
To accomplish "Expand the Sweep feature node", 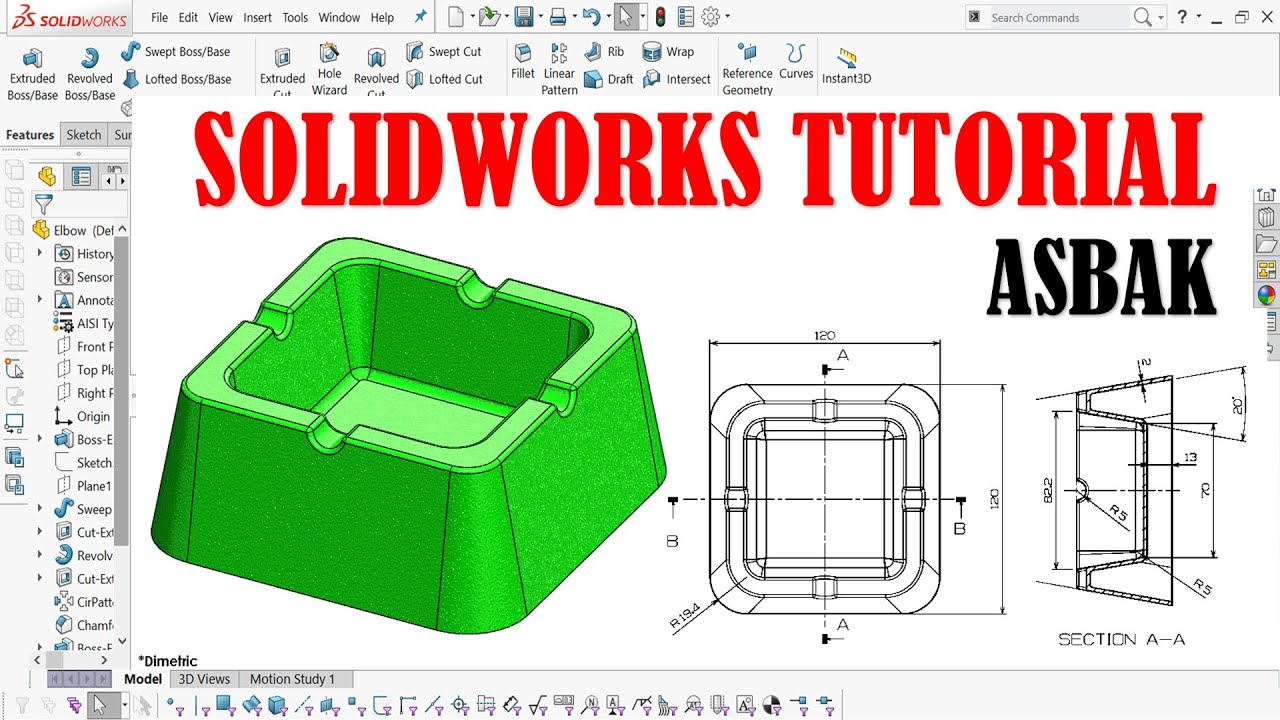I will click(x=40, y=509).
